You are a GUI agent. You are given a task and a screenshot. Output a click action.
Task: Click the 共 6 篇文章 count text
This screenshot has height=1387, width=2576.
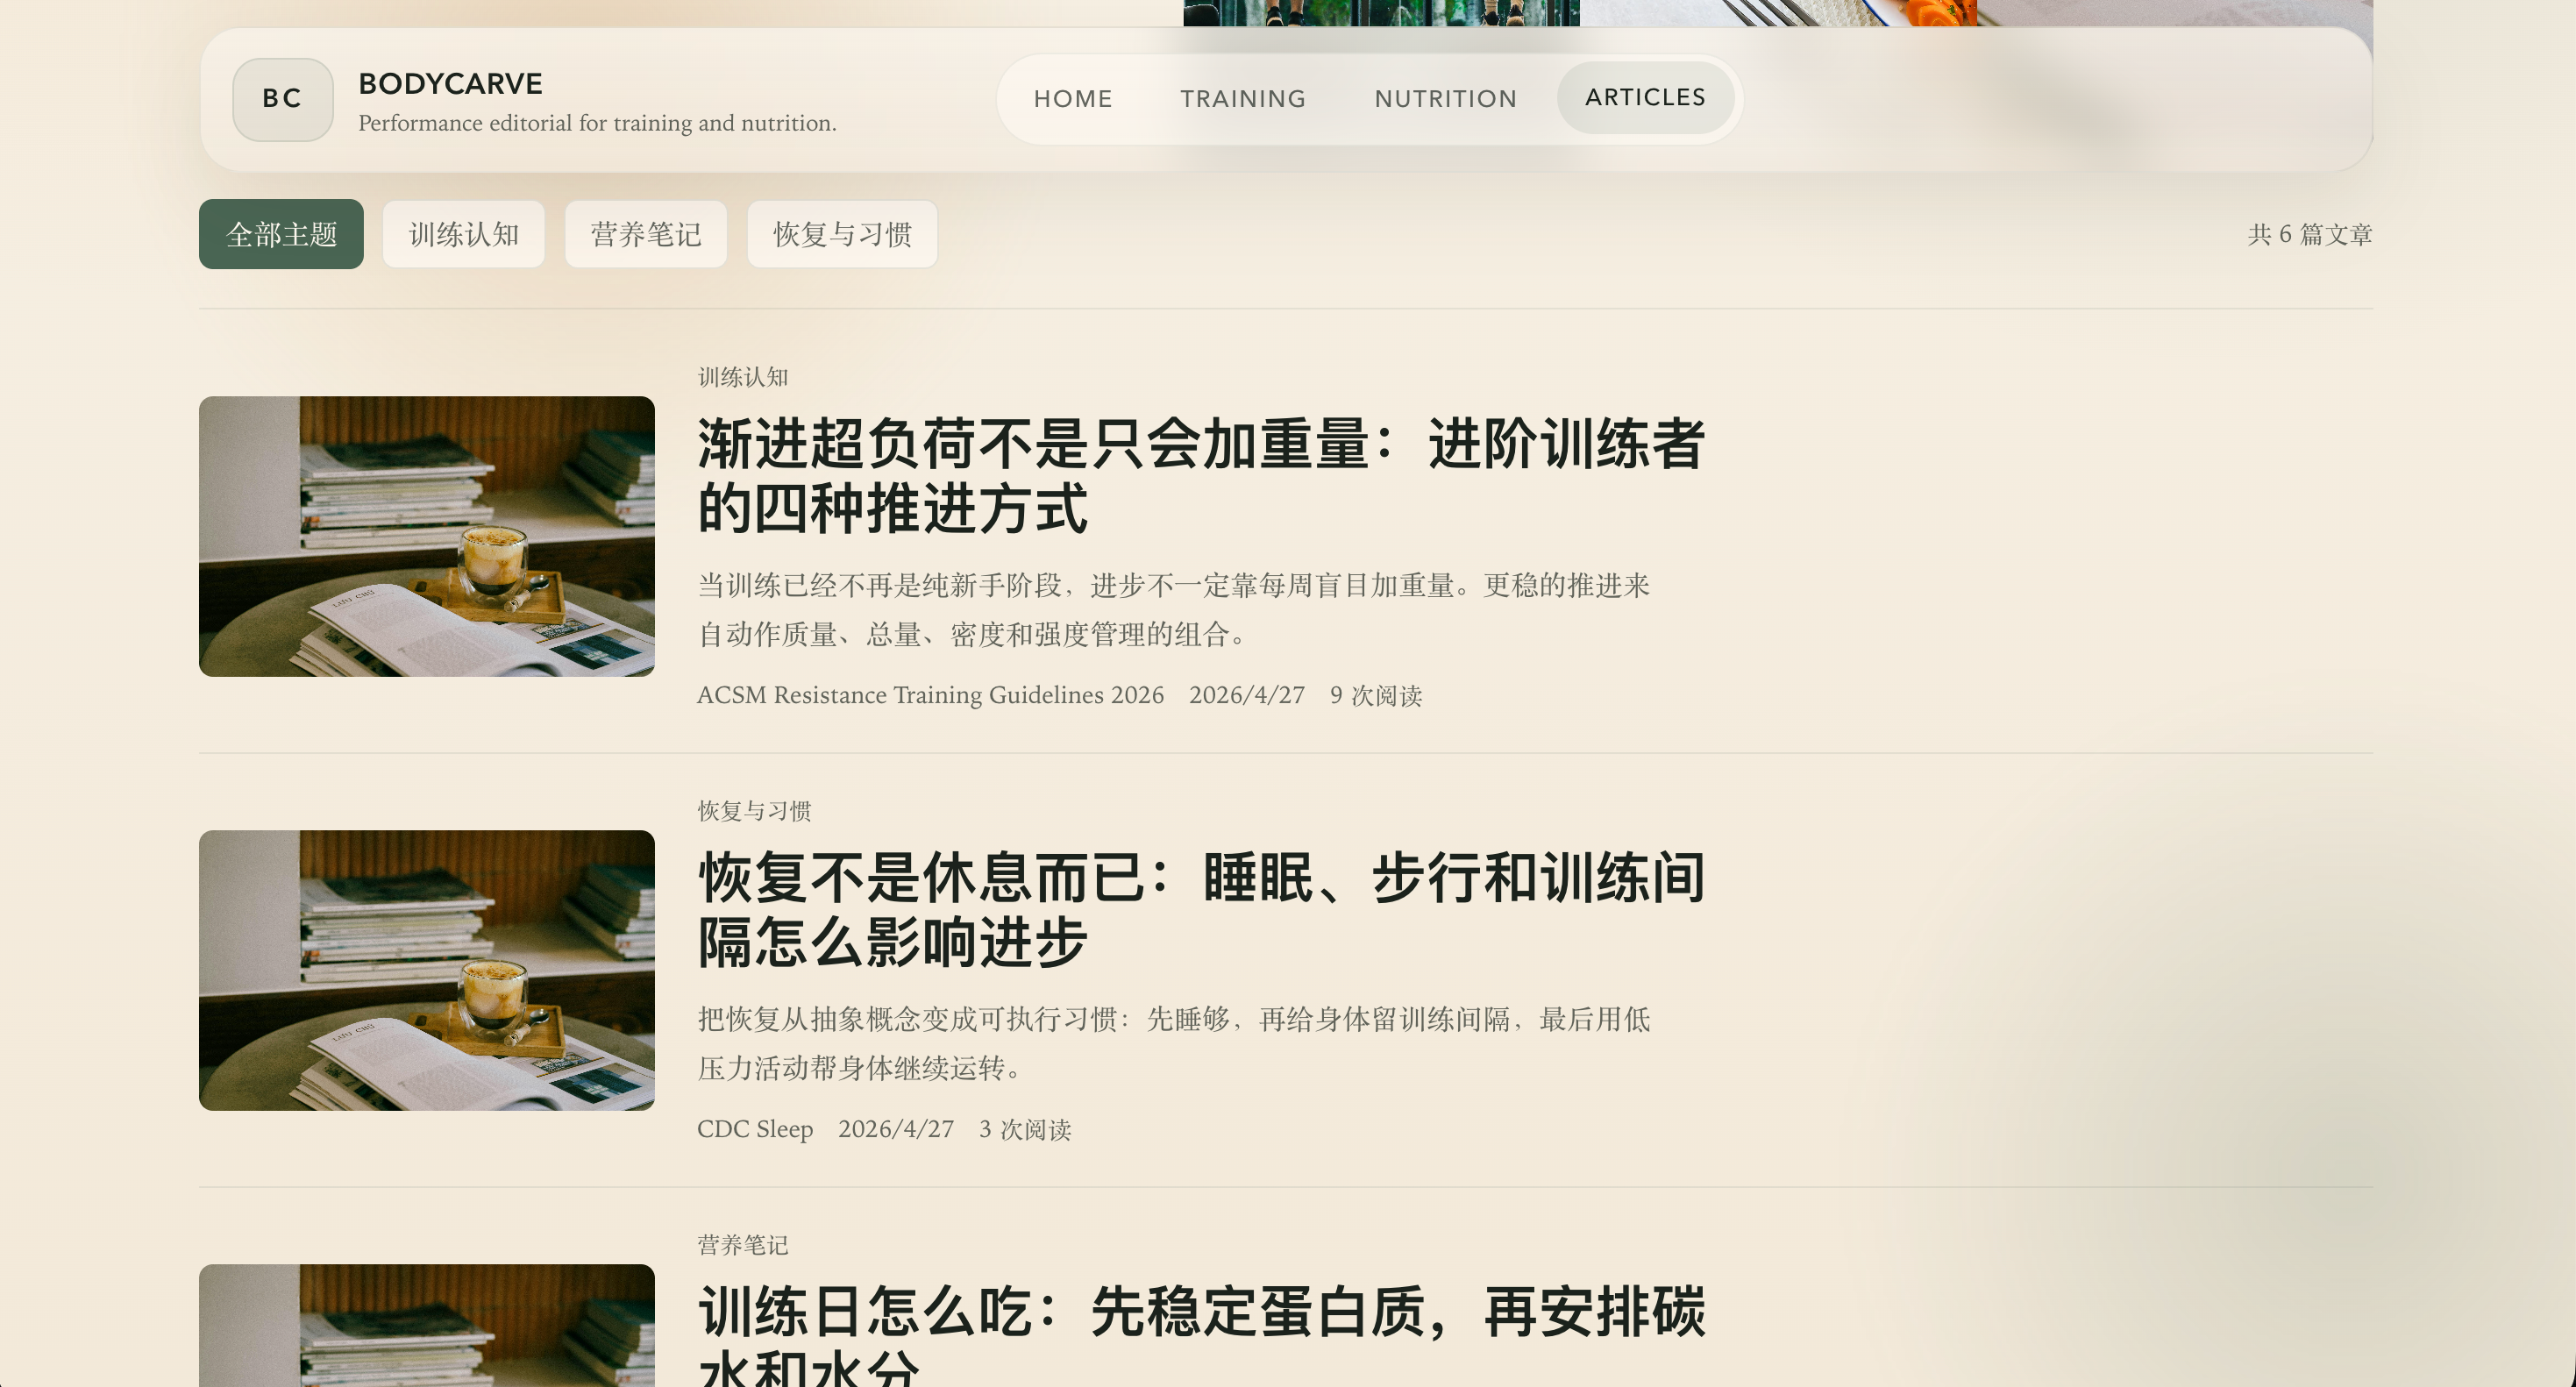[x=2310, y=235]
